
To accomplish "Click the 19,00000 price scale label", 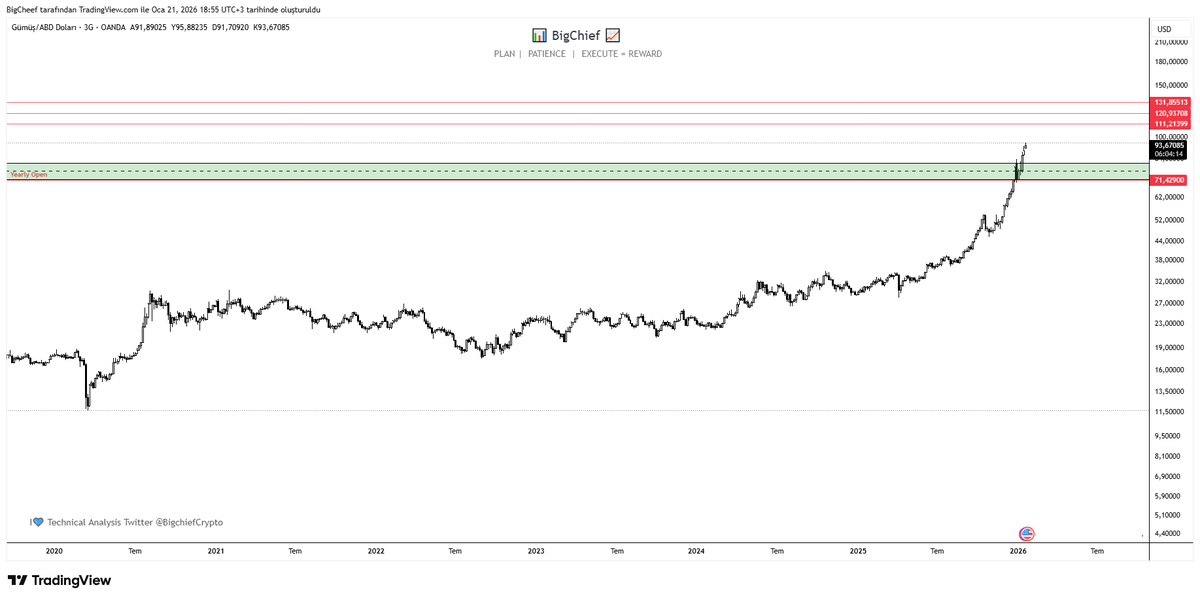I will tap(1171, 348).
